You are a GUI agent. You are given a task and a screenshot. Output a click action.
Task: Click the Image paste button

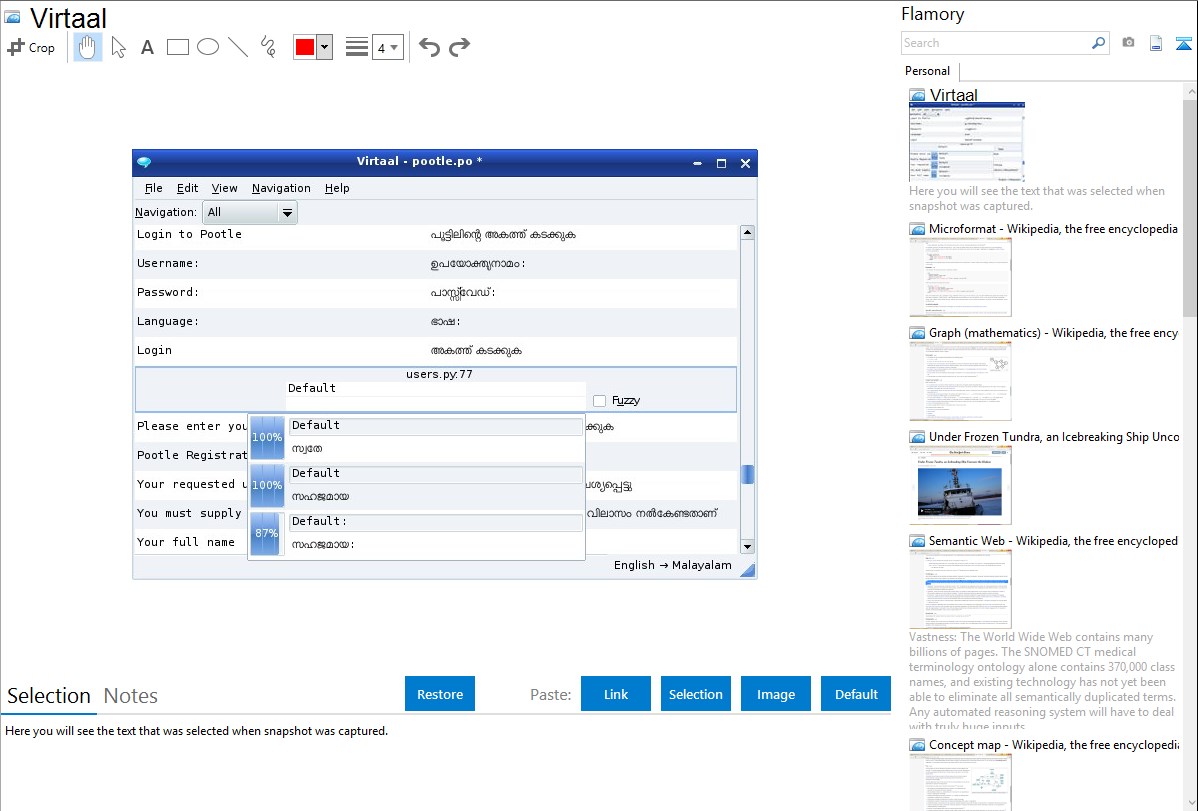776,694
